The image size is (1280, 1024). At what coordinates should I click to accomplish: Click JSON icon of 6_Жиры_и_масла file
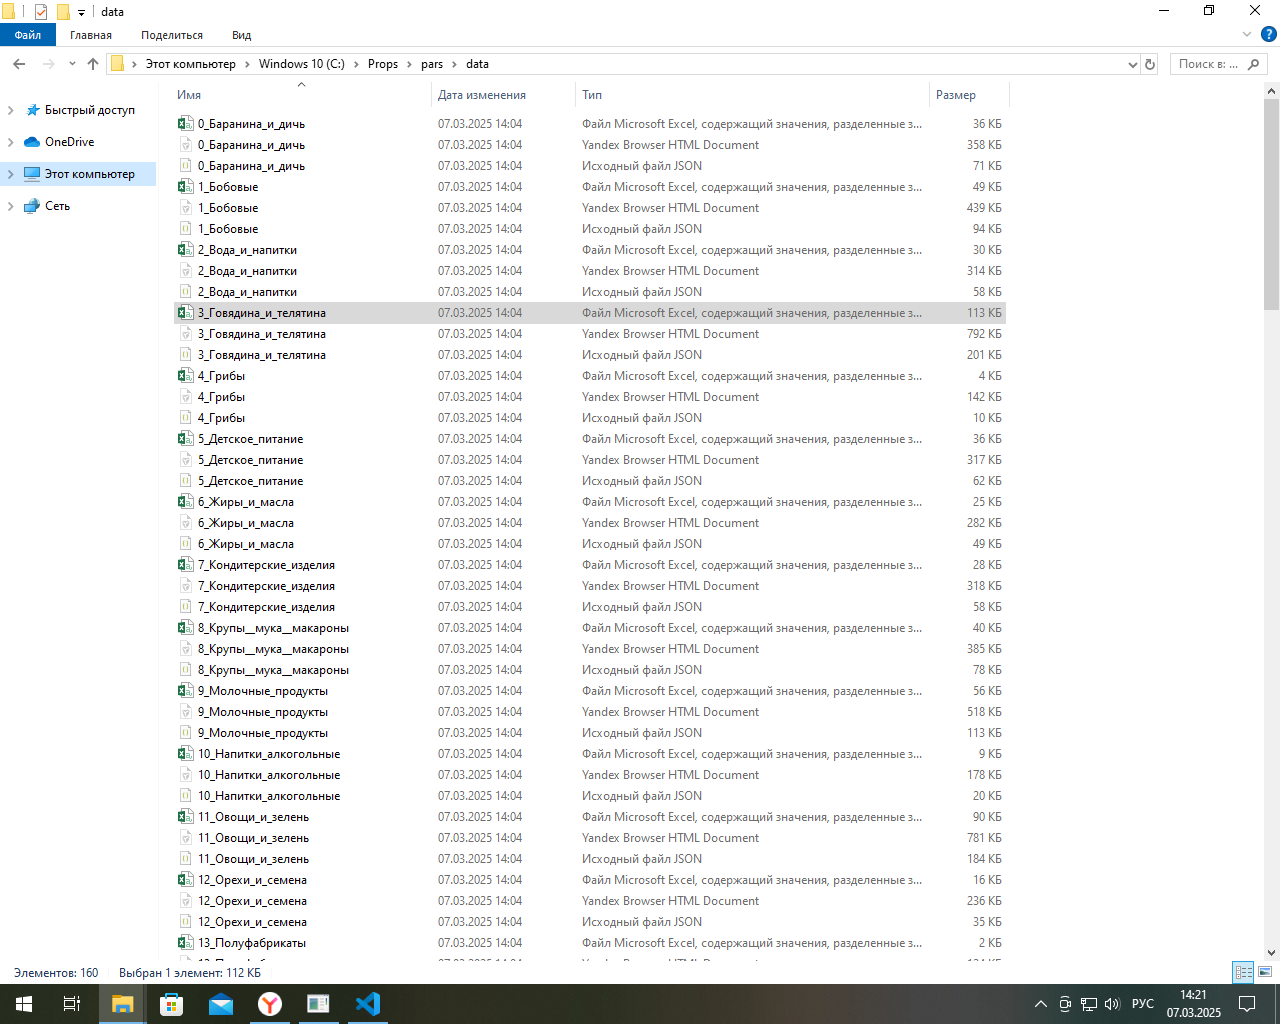pos(185,544)
